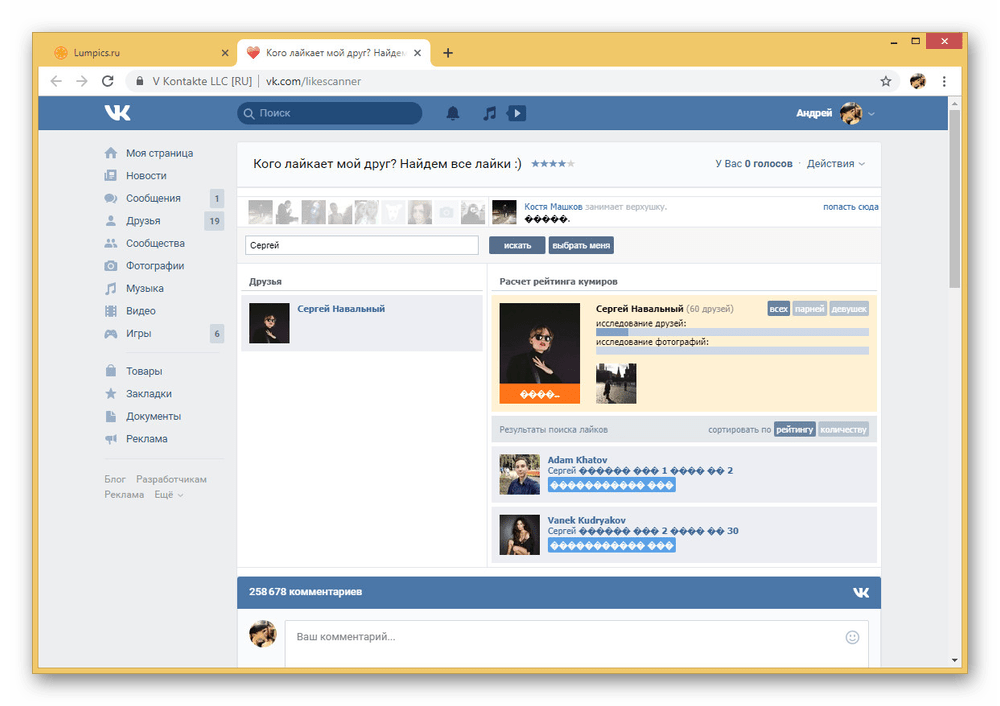Screen dimensions: 1000x706
Task: Click the "попасть сюда" link
Action: (x=850, y=207)
